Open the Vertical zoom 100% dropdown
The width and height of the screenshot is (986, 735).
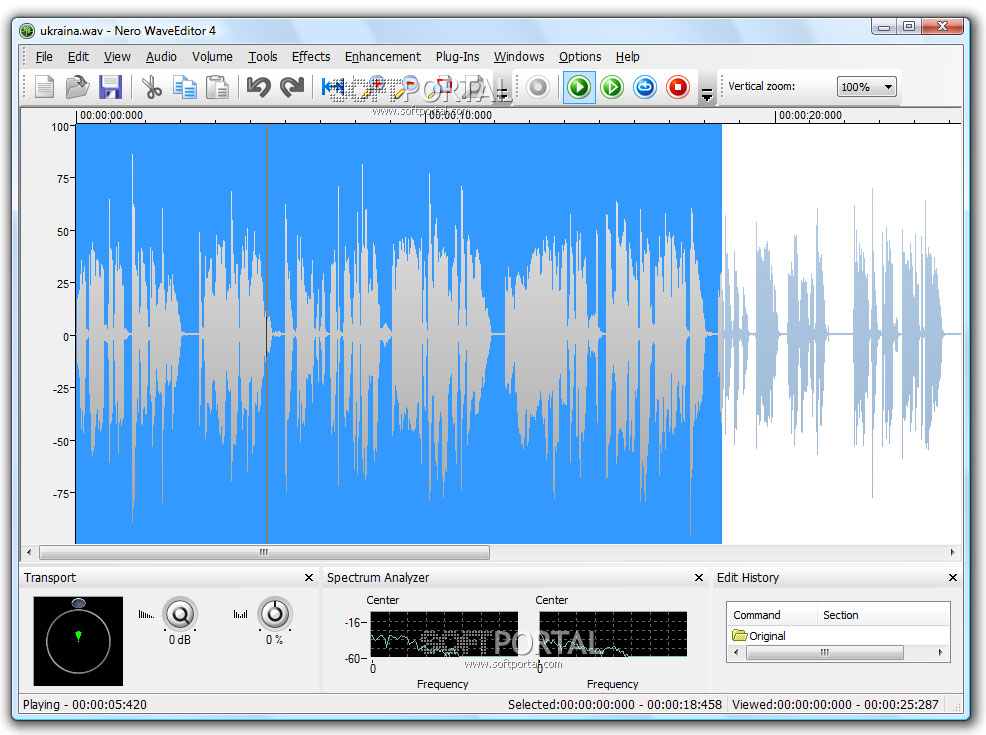pos(866,87)
